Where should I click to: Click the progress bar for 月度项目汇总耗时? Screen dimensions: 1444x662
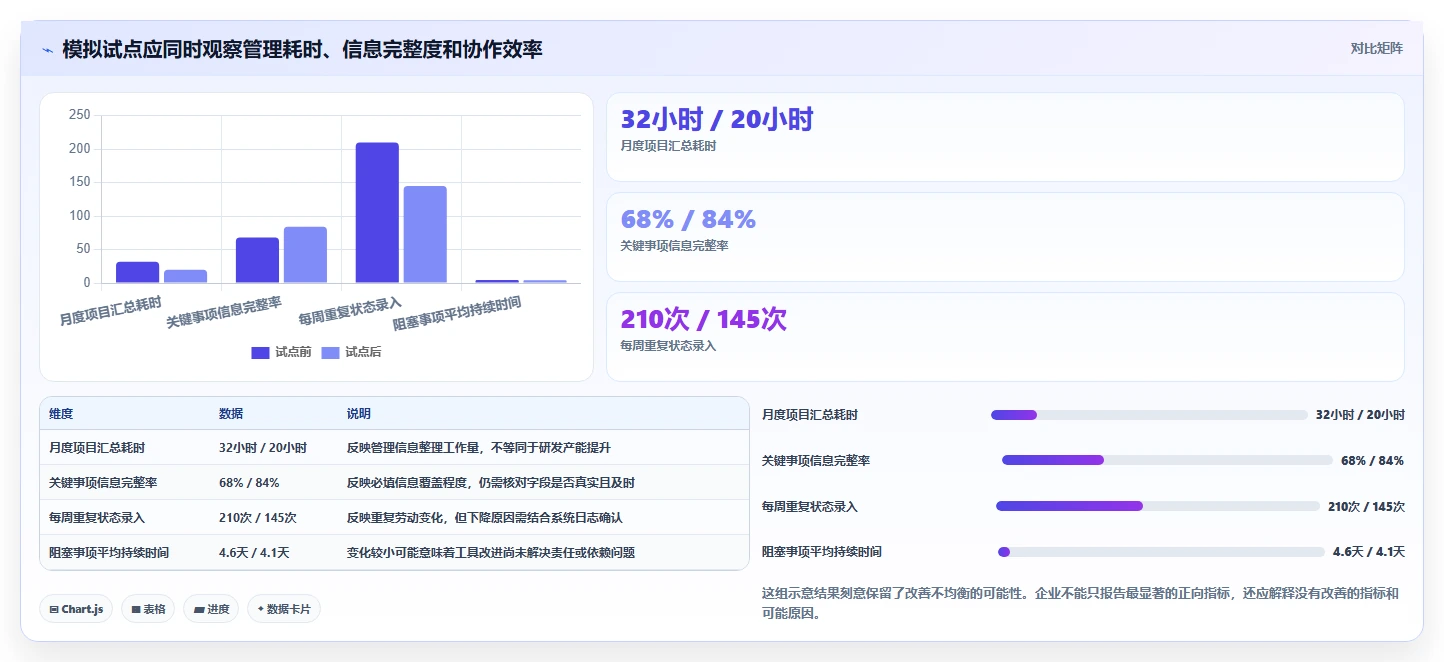pyautogui.click(x=1149, y=415)
